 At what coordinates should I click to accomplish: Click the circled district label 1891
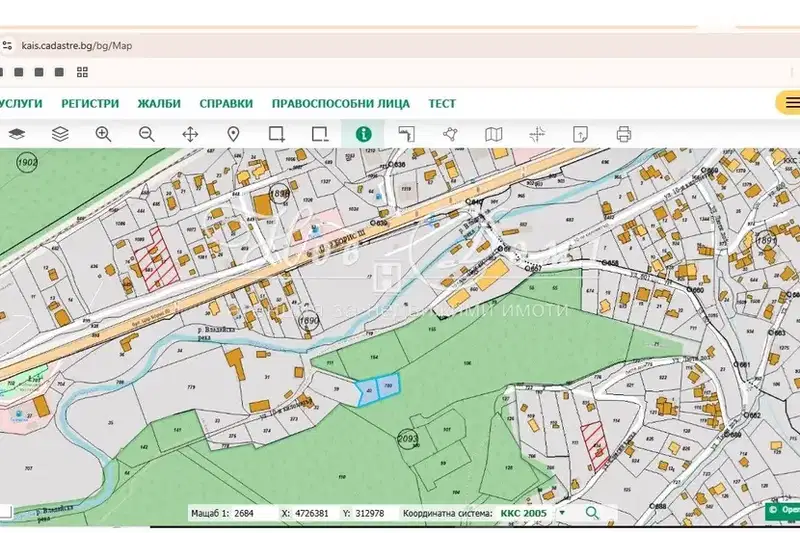(766, 240)
